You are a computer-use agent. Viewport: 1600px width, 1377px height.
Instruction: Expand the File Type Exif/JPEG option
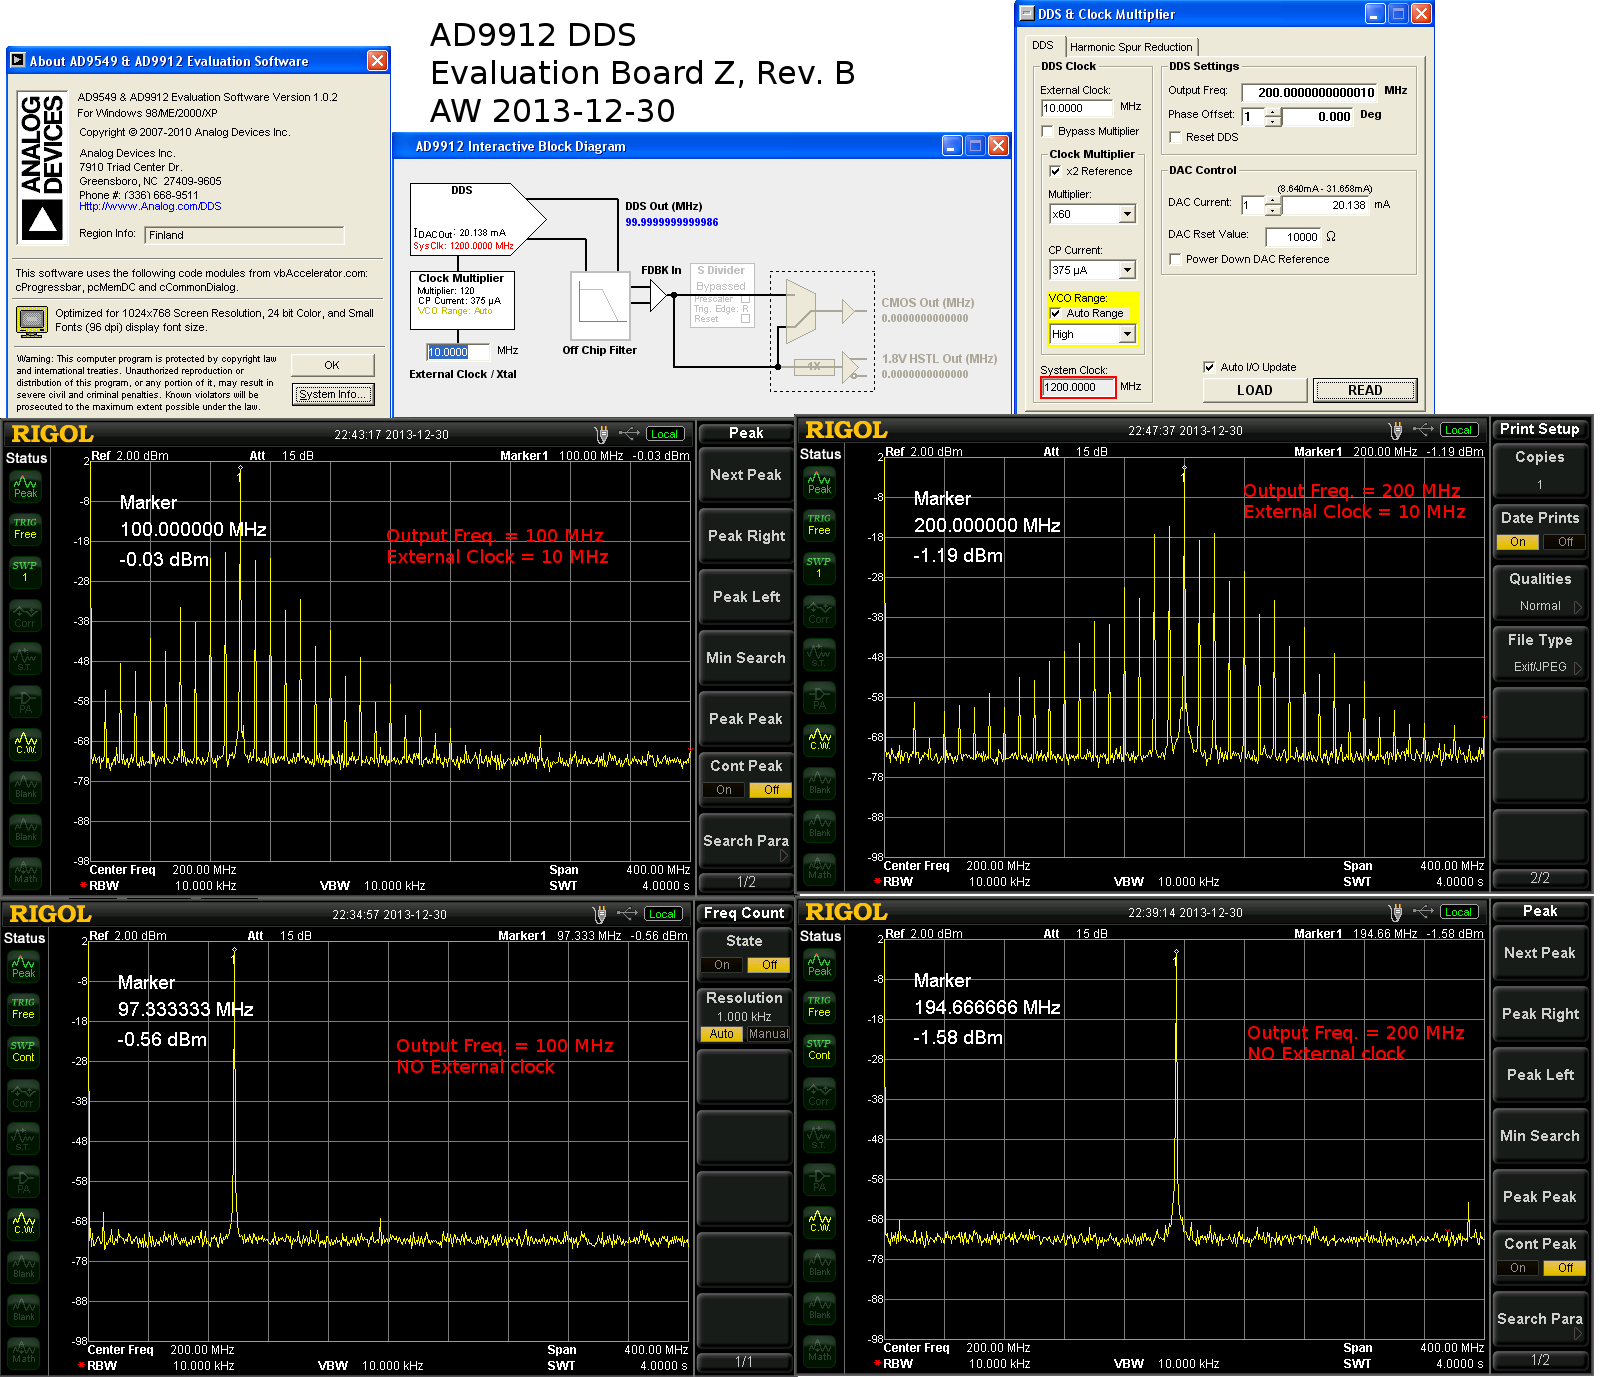click(x=1540, y=653)
